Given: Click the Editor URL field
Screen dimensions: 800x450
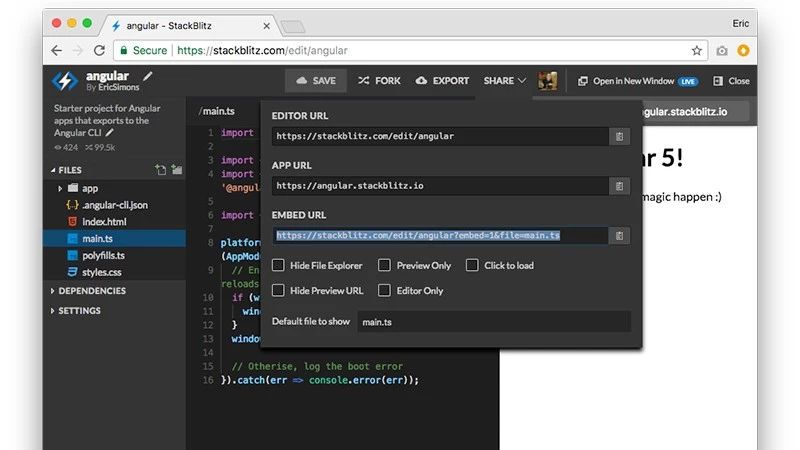Looking at the screenshot, I should (x=440, y=136).
